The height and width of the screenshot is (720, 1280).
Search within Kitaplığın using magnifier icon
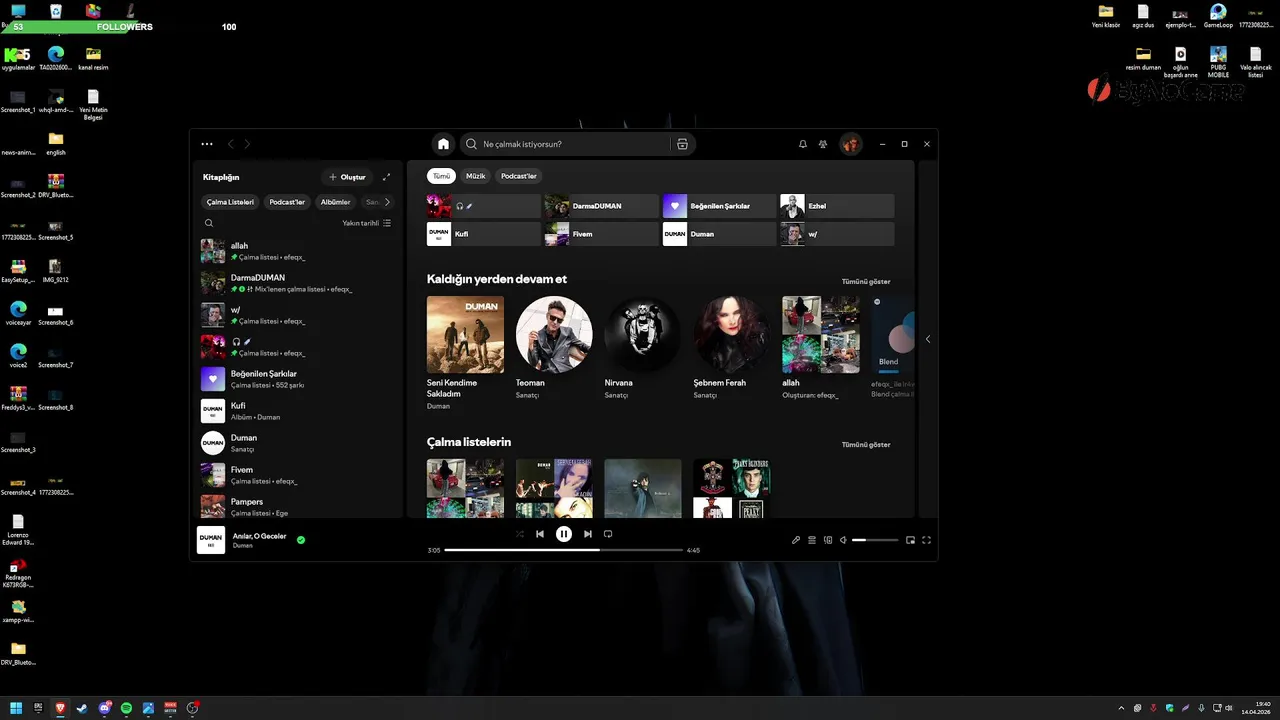click(209, 223)
